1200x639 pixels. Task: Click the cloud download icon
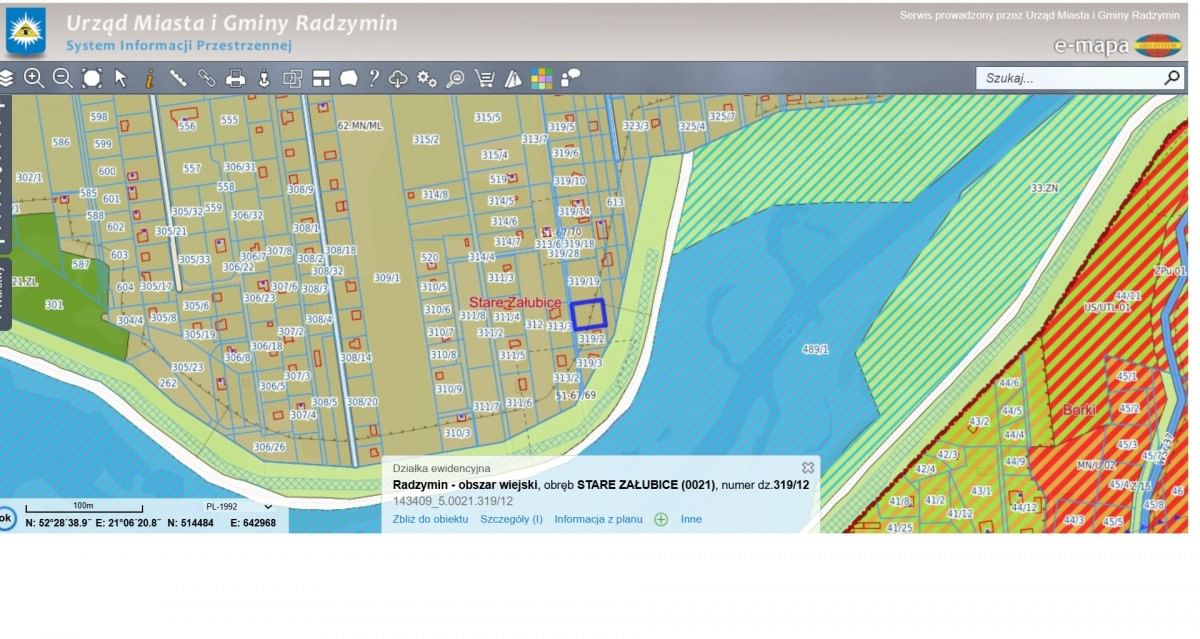tap(399, 78)
